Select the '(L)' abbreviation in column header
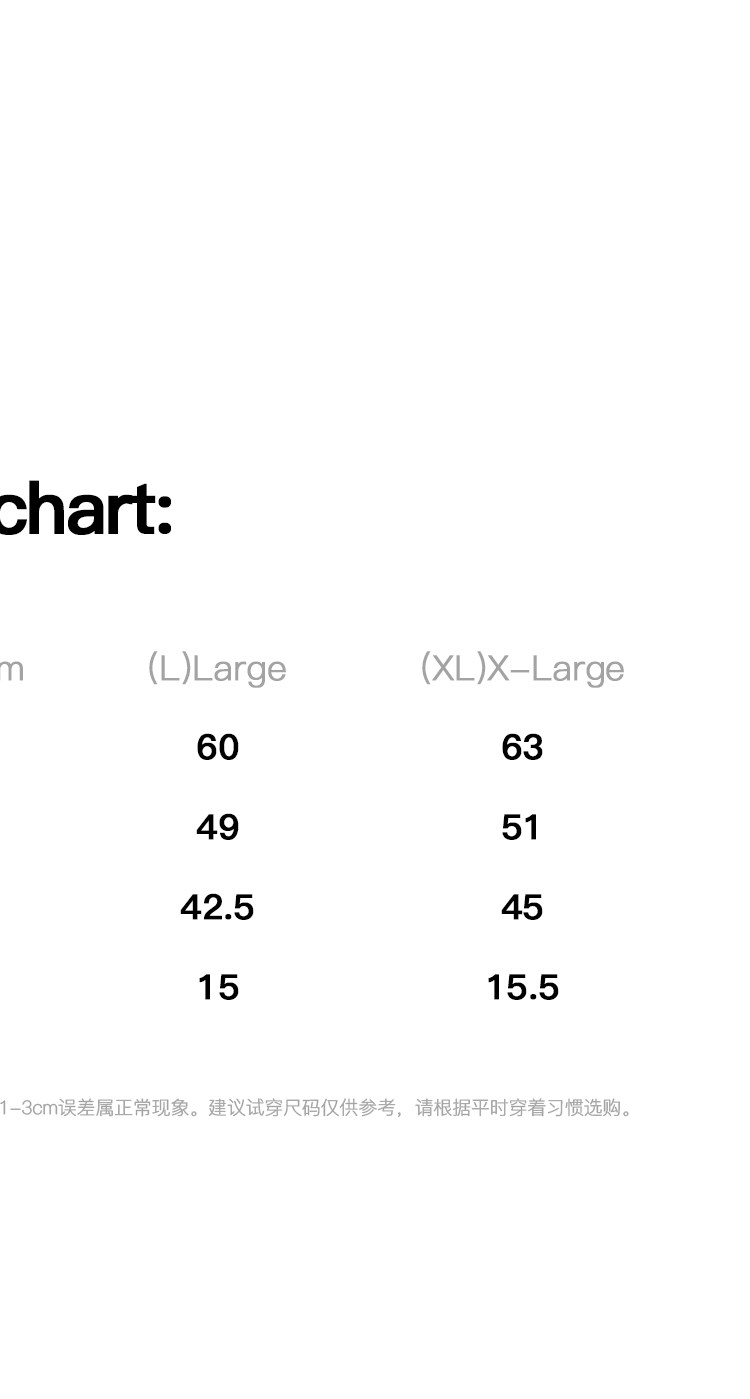The width and height of the screenshot is (750, 1399). pos(168,668)
